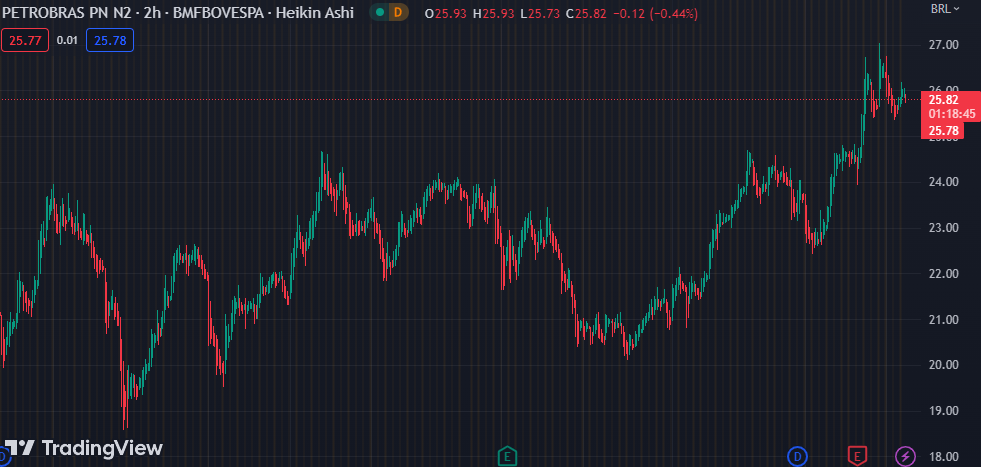
Task: Click the green market status dot
Action: (380, 12)
